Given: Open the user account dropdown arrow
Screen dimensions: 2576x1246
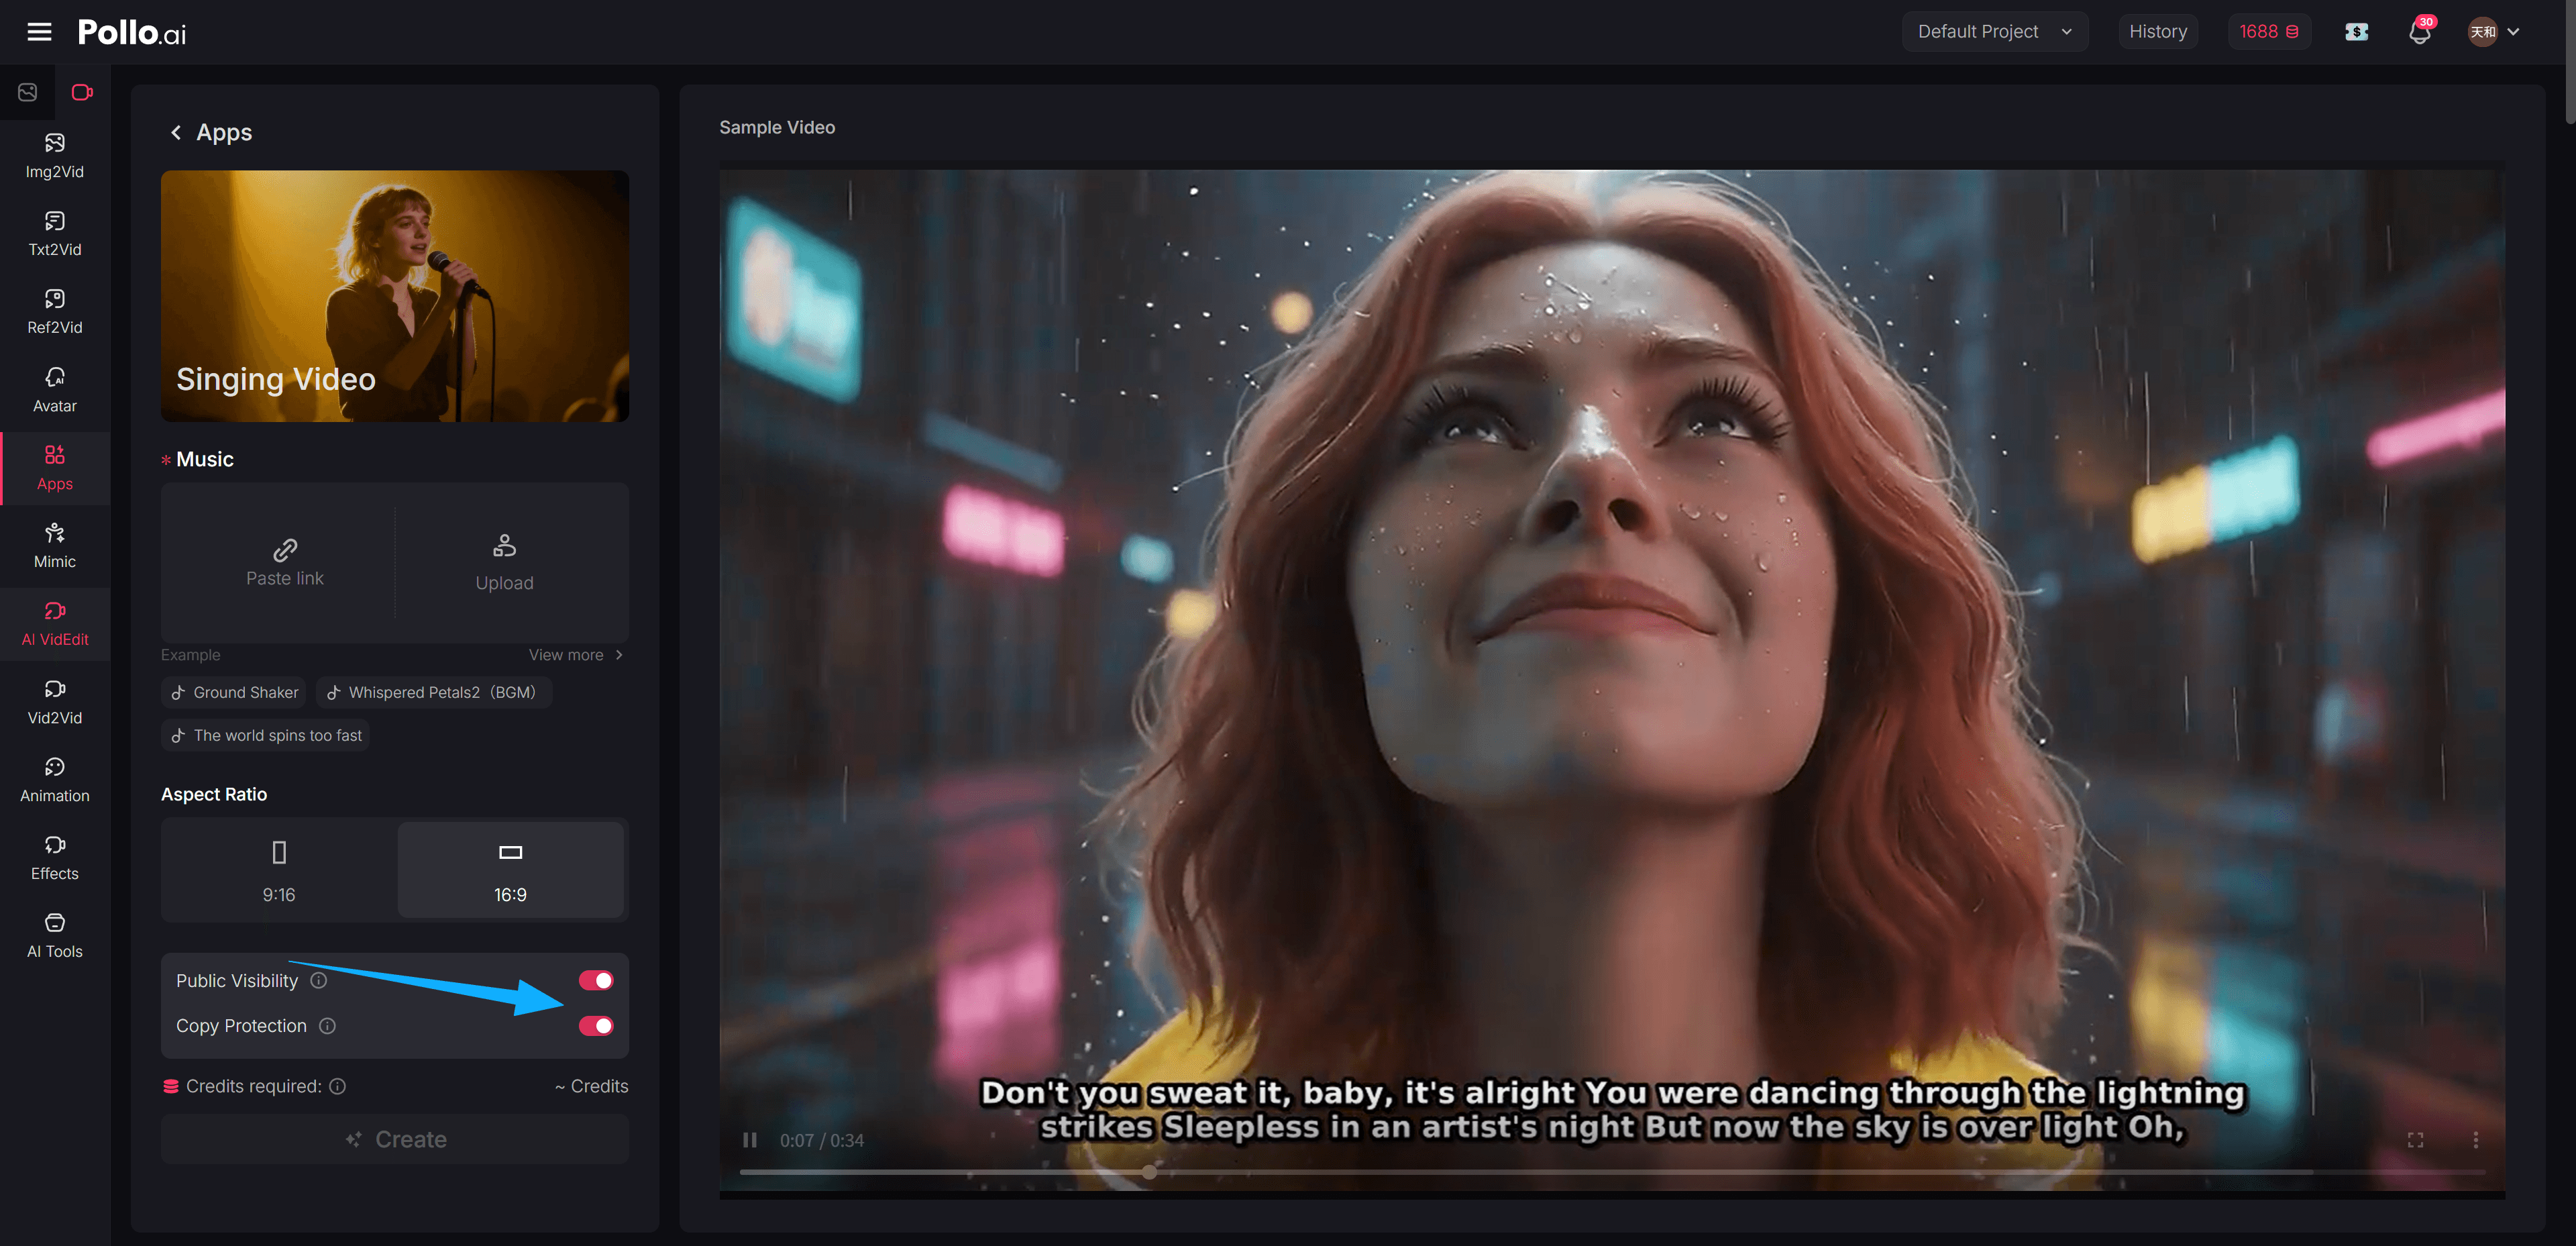Looking at the screenshot, I should pyautogui.click(x=2512, y=32).
